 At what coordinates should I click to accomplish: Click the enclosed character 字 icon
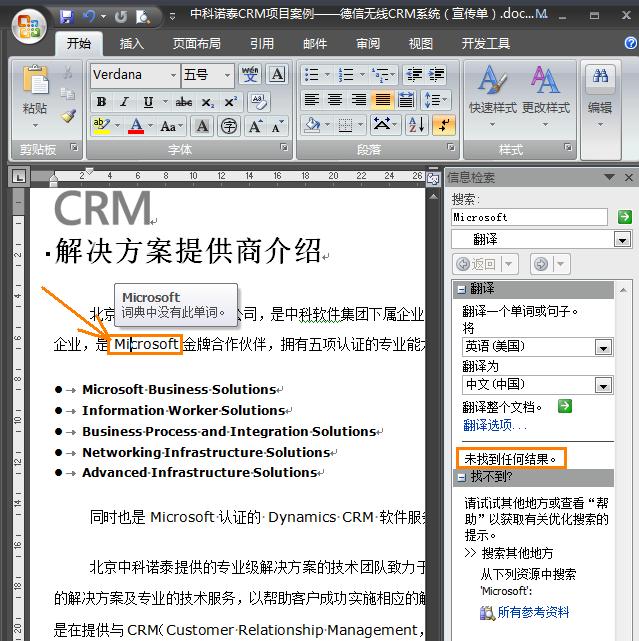tap(229, 126)
